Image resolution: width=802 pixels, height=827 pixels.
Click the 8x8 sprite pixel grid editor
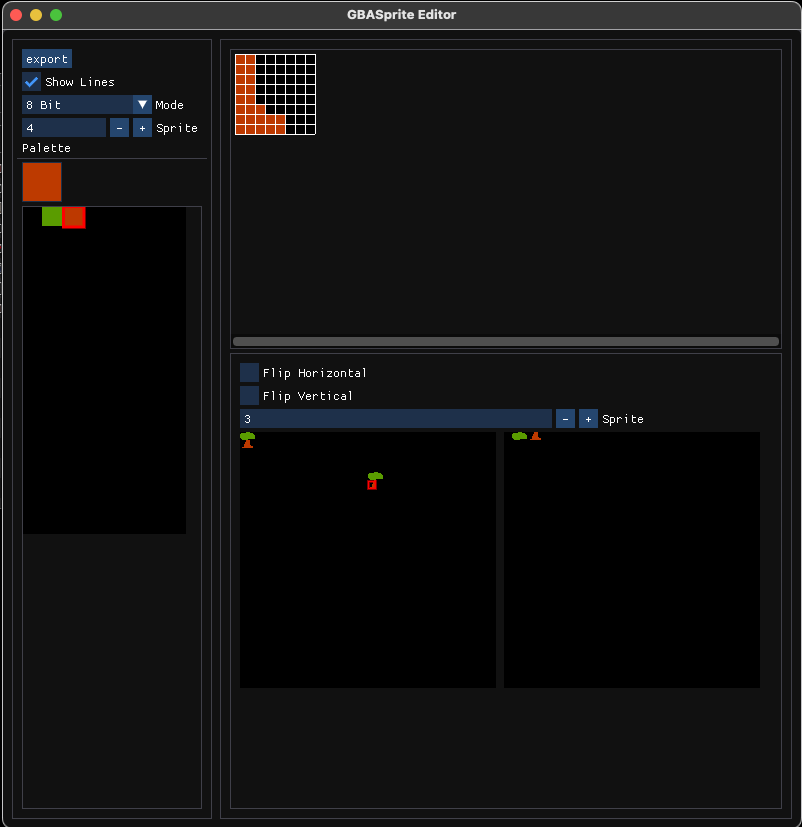pyautogui.click(x=275, y=94)
